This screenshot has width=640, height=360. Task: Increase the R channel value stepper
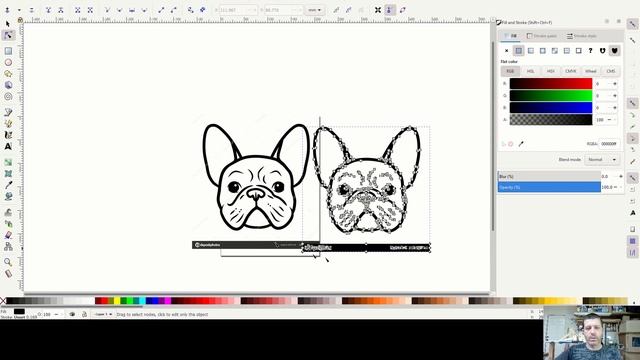[615, 84]
